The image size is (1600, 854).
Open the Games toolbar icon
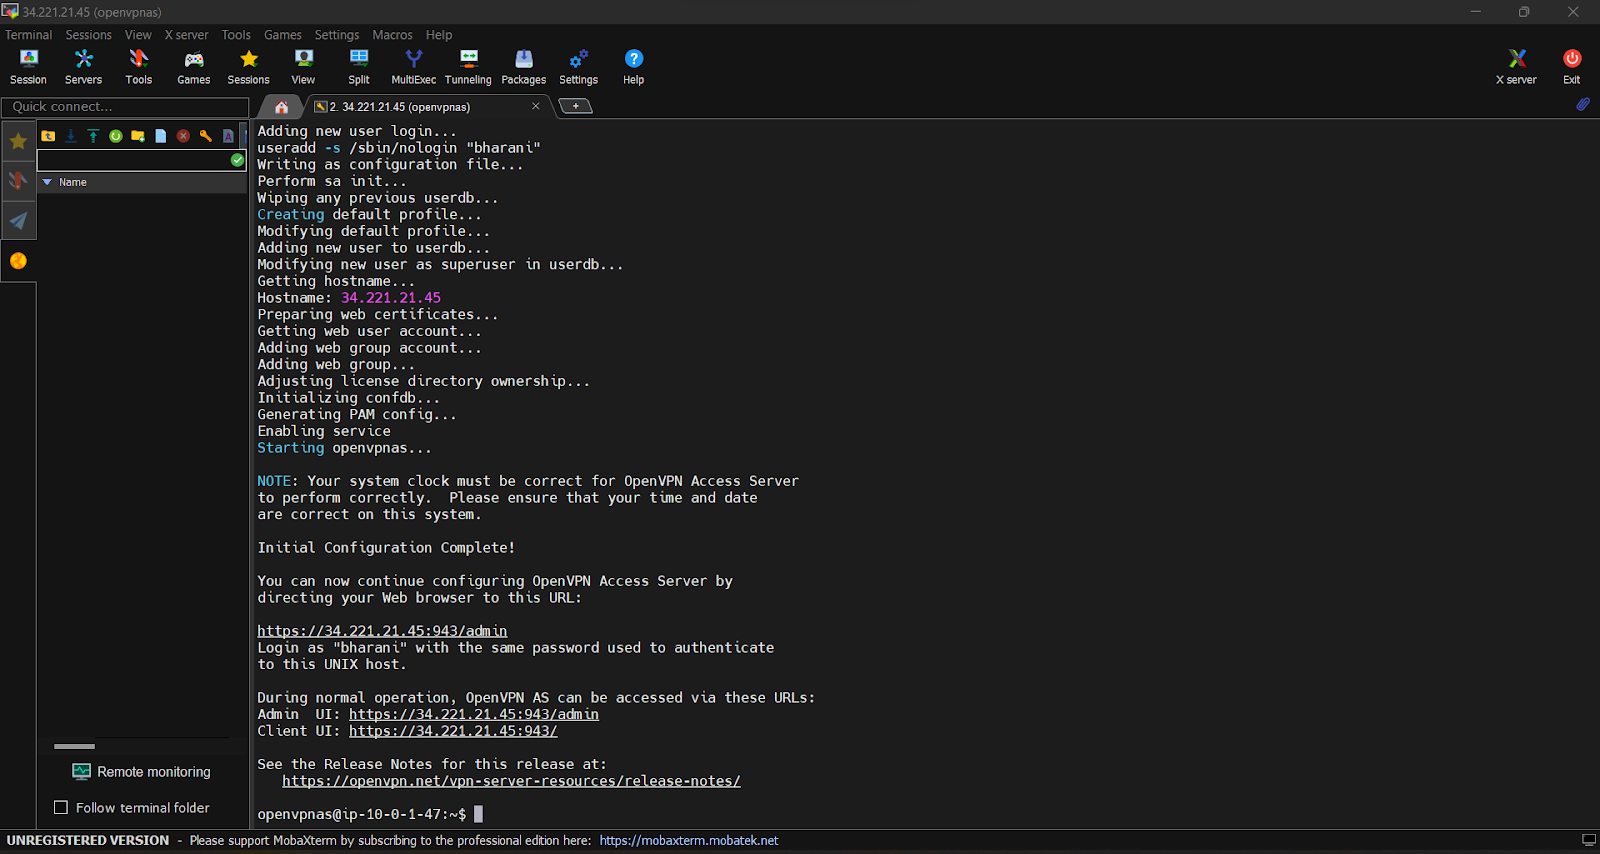click(193, 67)
